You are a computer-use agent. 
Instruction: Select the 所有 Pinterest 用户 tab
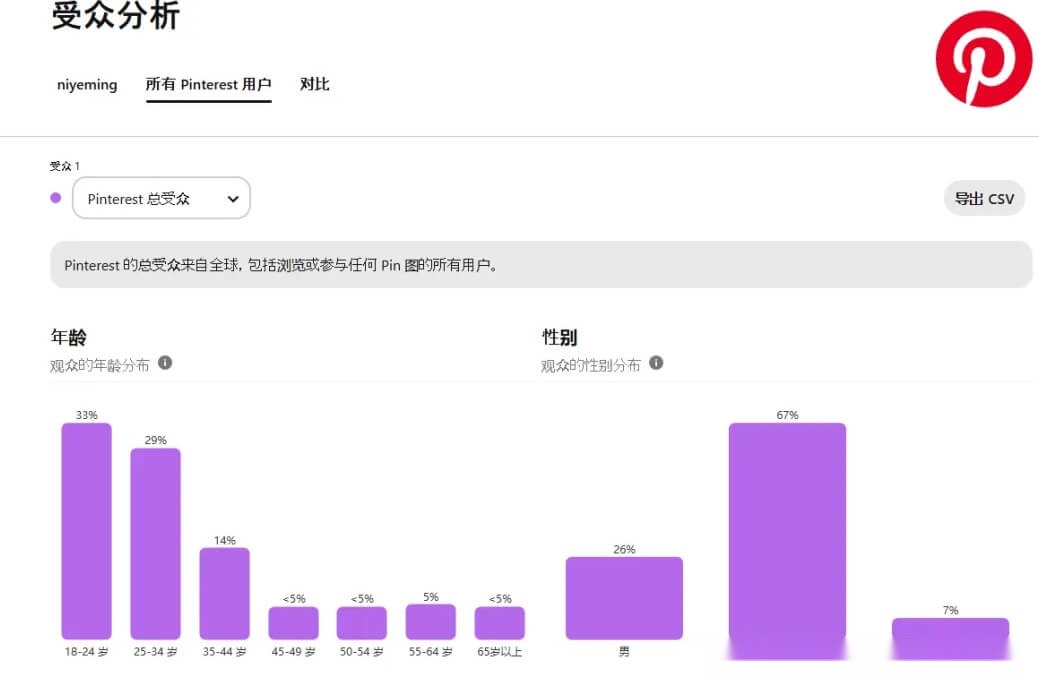click(209, 85)
